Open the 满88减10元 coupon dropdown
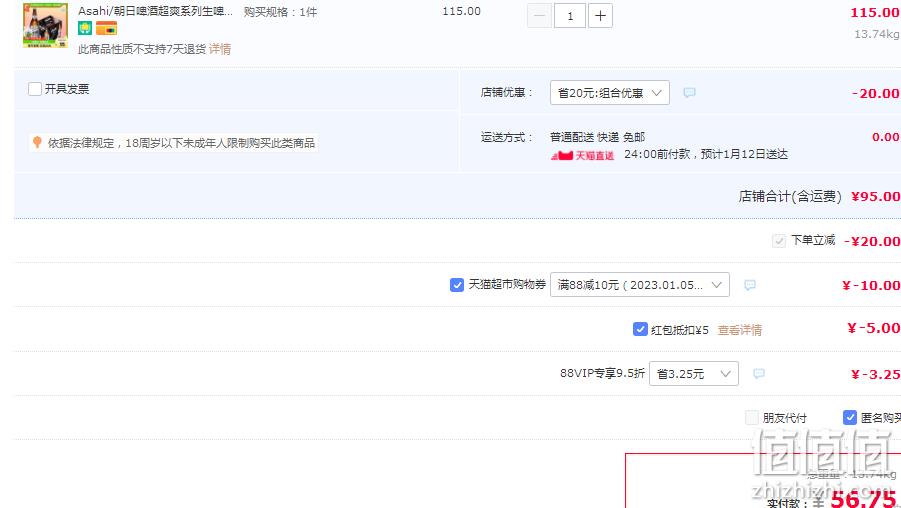 pos(640,284)
